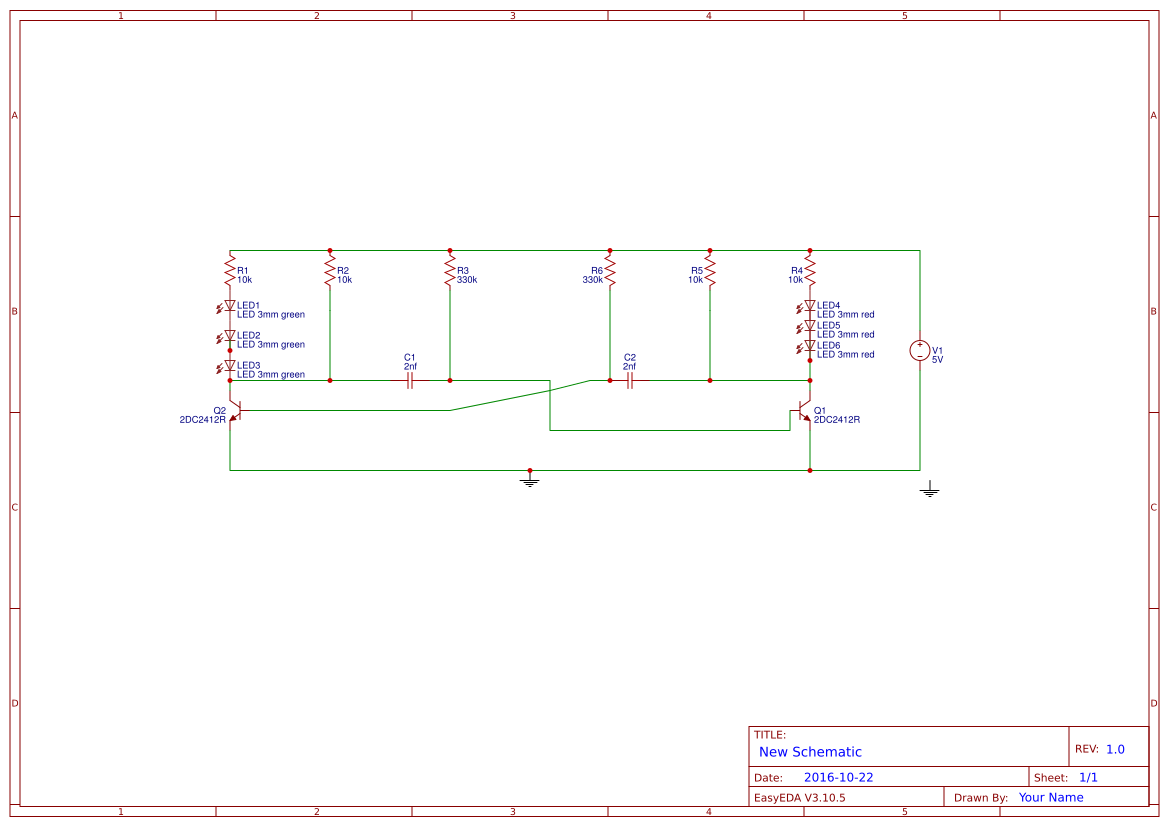Select LED3 green diode symbol
1169x827 pixels.
tap(226, 367)
